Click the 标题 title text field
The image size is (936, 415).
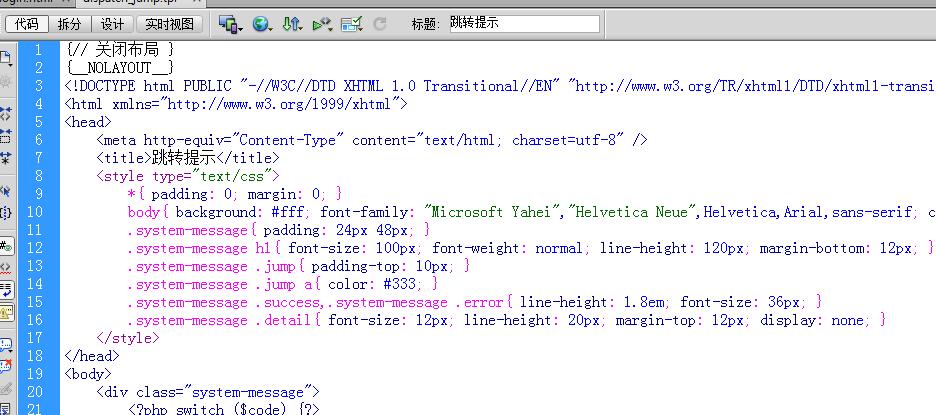(x=523, y=24)
